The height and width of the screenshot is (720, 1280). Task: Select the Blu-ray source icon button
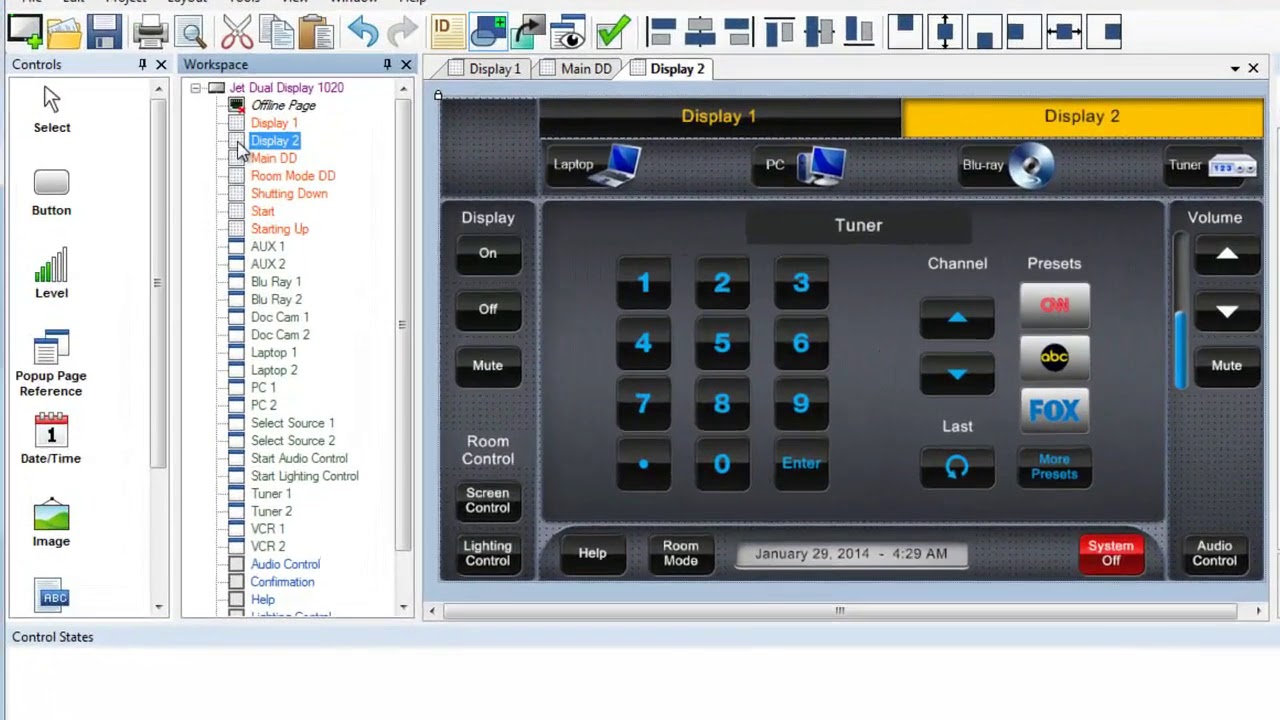click(x=1007, y=165)
